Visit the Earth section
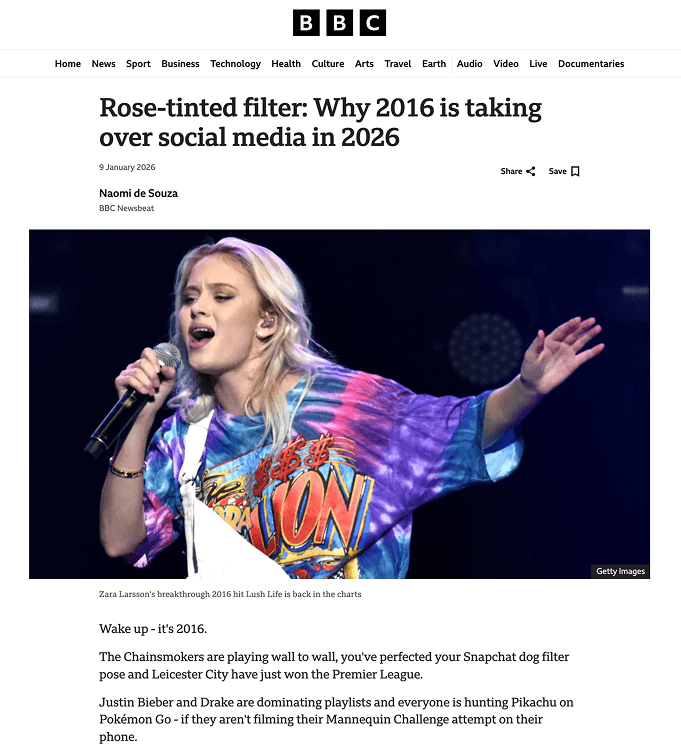This screenshot has width=681, height=751. (x=434, y=64)
